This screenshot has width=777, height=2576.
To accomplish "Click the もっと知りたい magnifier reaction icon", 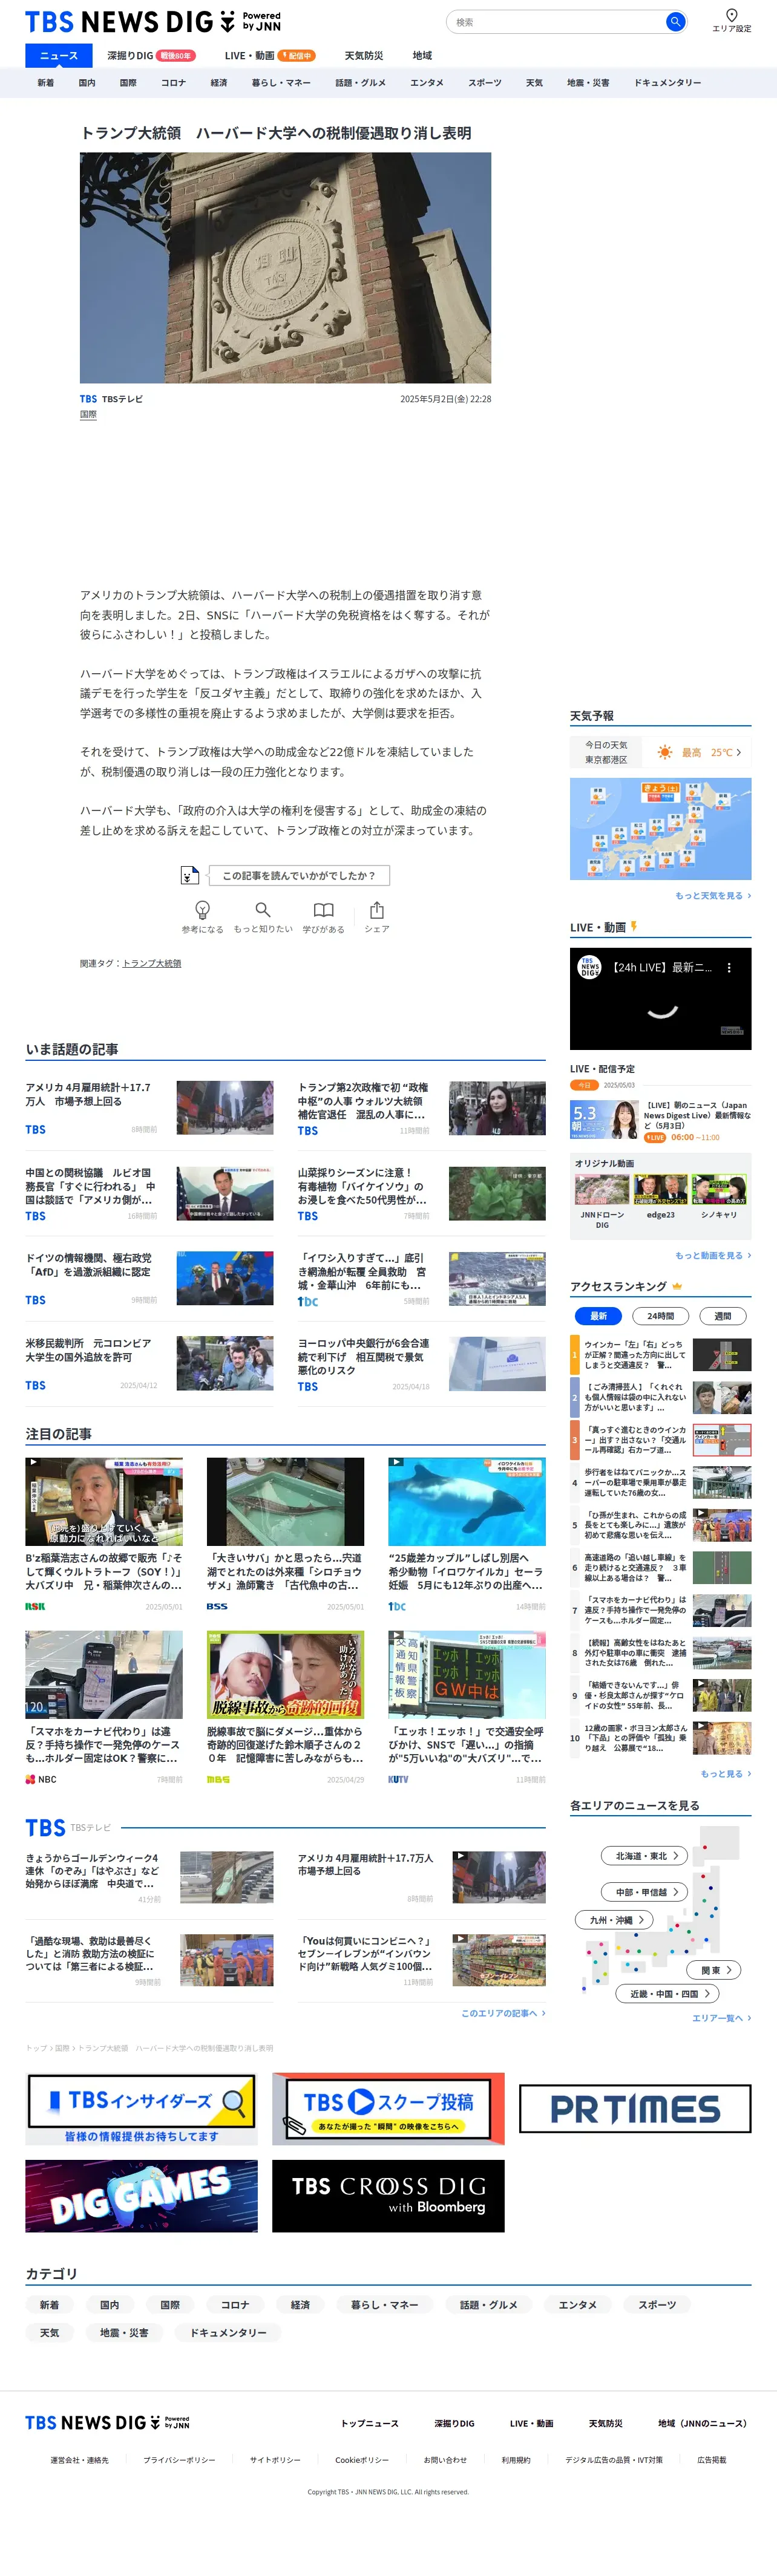I will (263, 910).
